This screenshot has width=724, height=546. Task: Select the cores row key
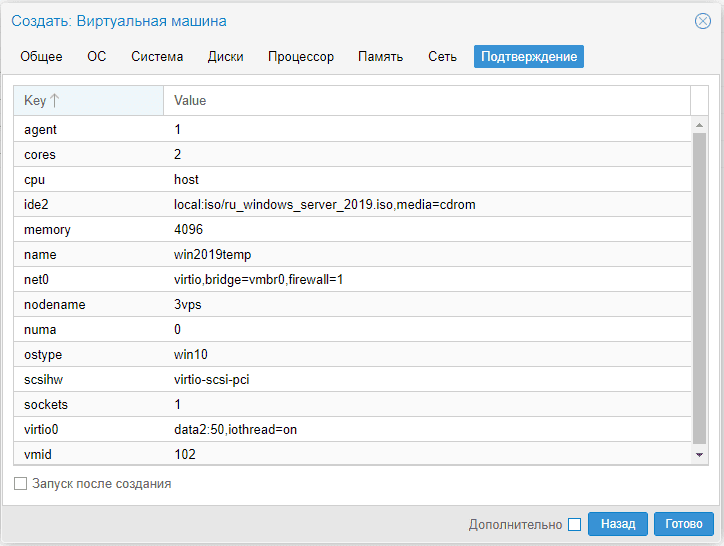tap(40, 154)
